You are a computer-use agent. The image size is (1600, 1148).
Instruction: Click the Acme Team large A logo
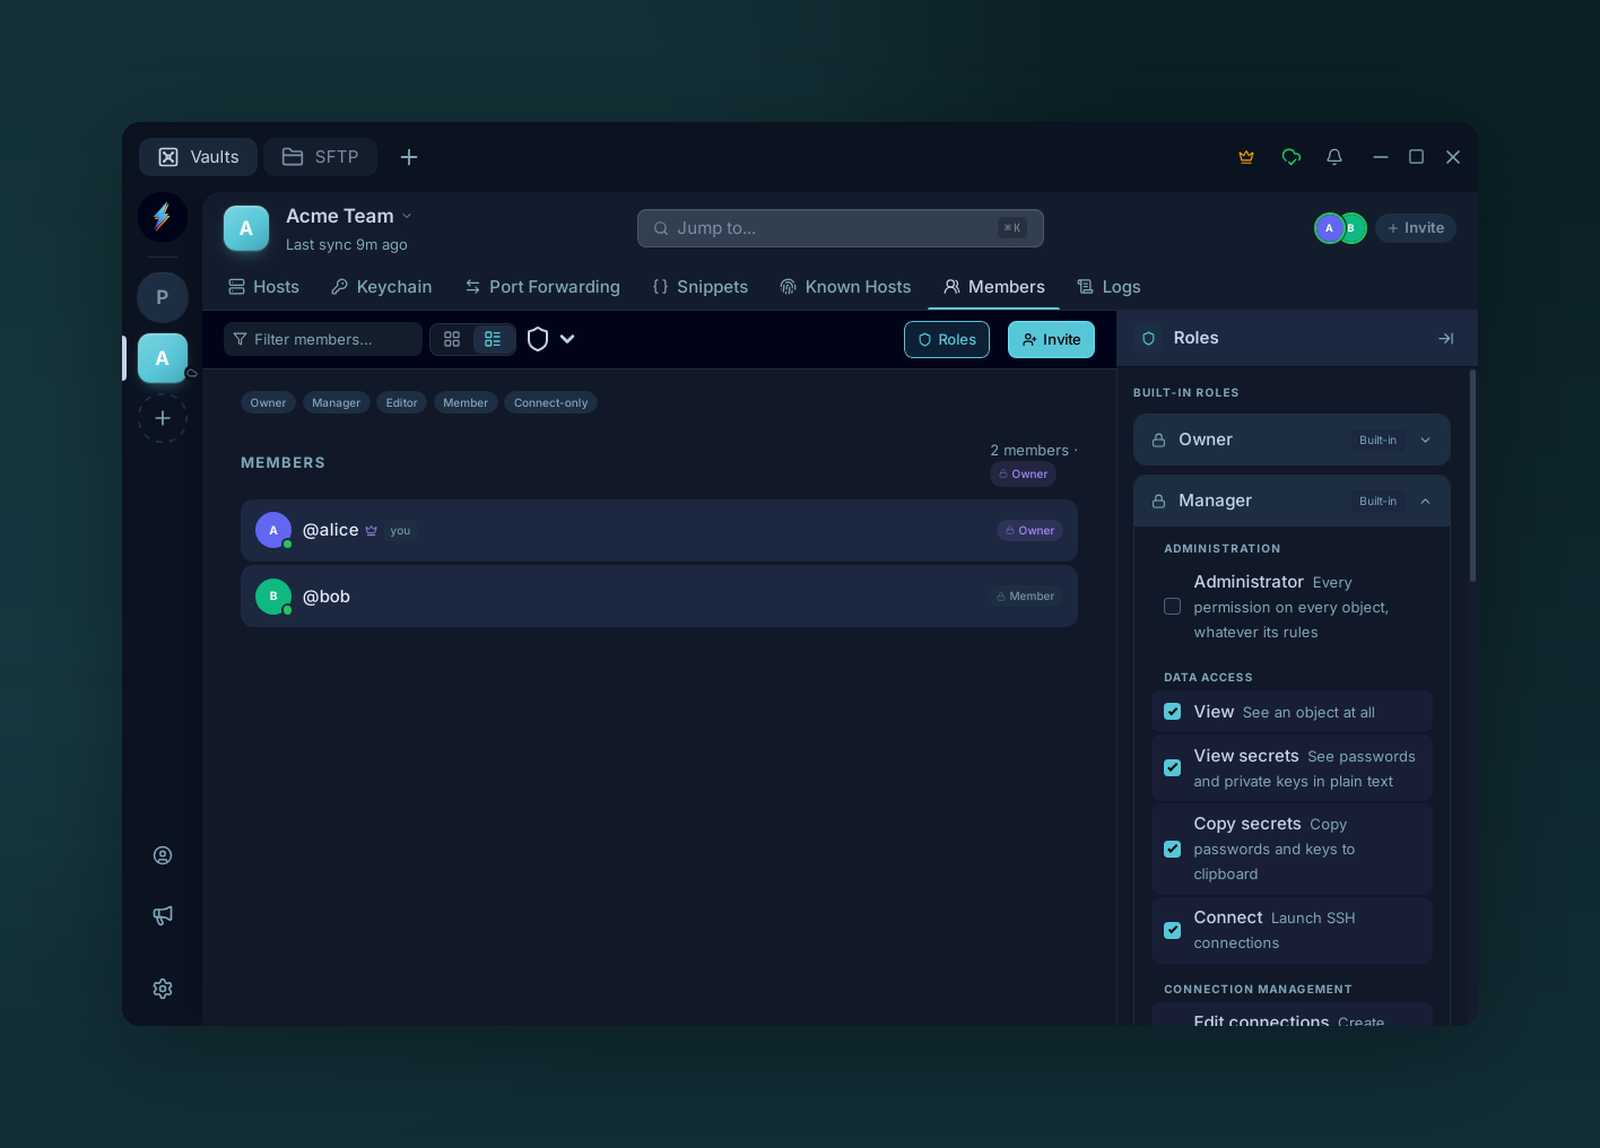click(246, 228)
